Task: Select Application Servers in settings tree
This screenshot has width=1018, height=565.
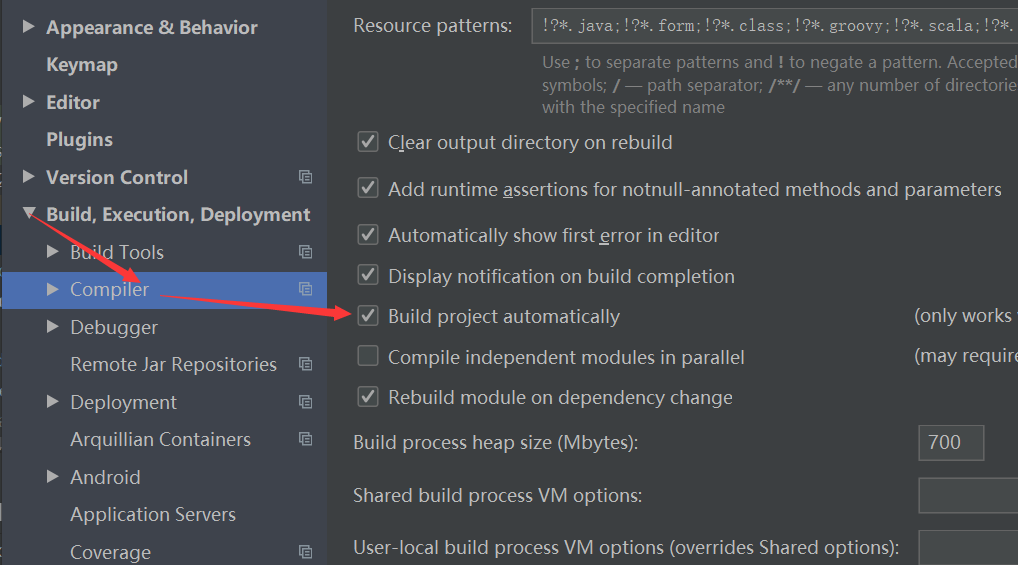Action: click(153, 514)
